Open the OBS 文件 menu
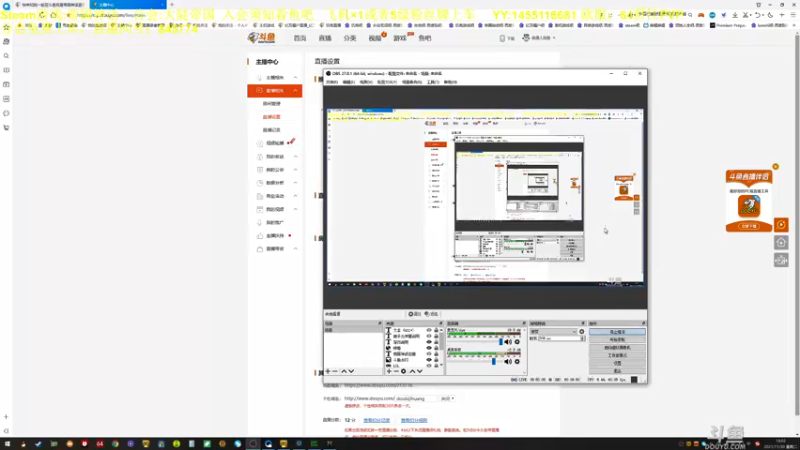 (332, 82)
